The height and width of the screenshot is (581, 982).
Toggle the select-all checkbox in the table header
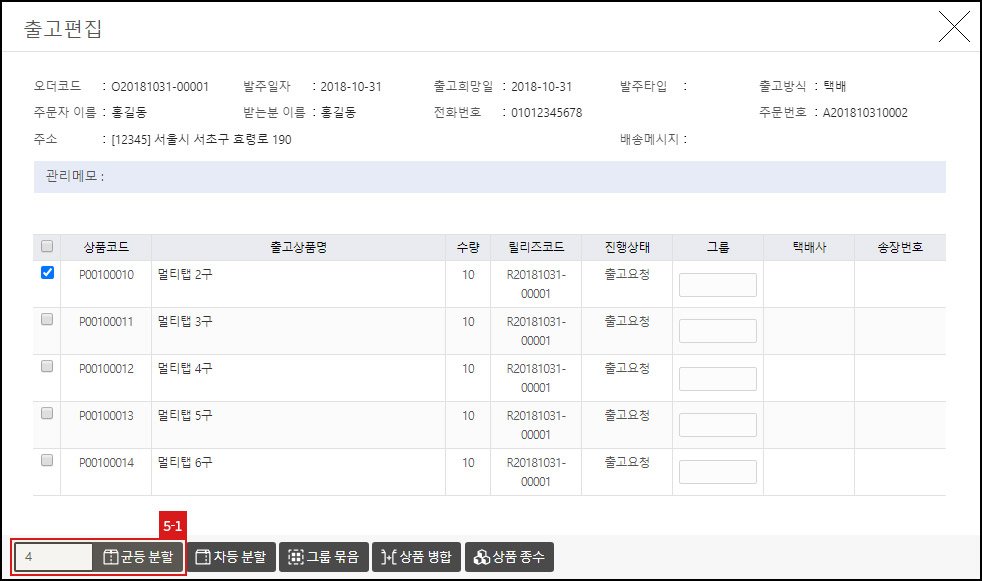[x=45, y=246]
